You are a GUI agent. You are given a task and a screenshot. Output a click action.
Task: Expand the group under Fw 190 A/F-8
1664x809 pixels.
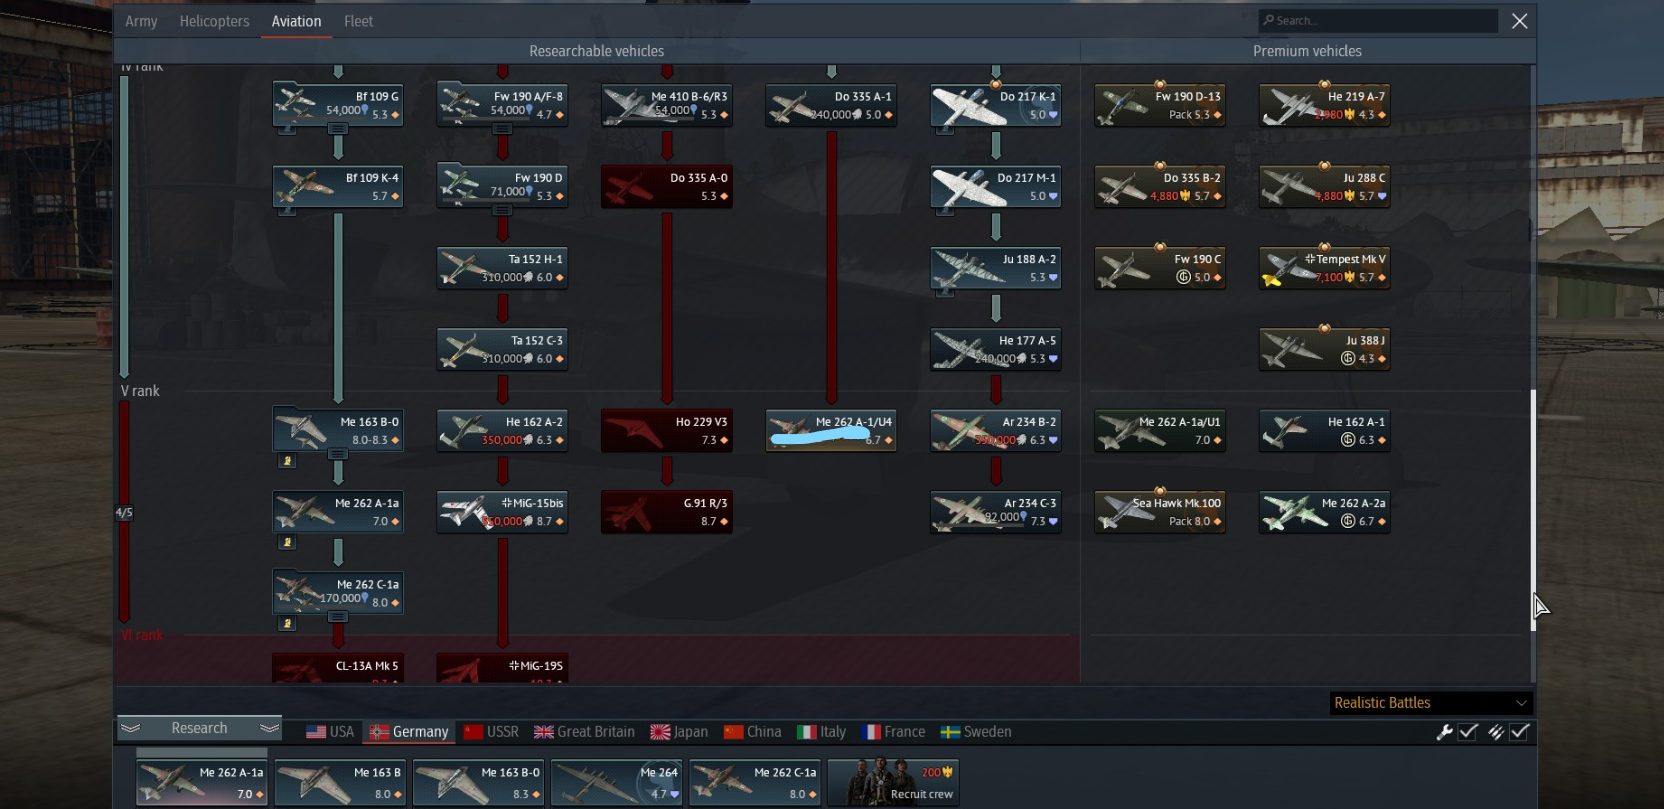[502, 129]
